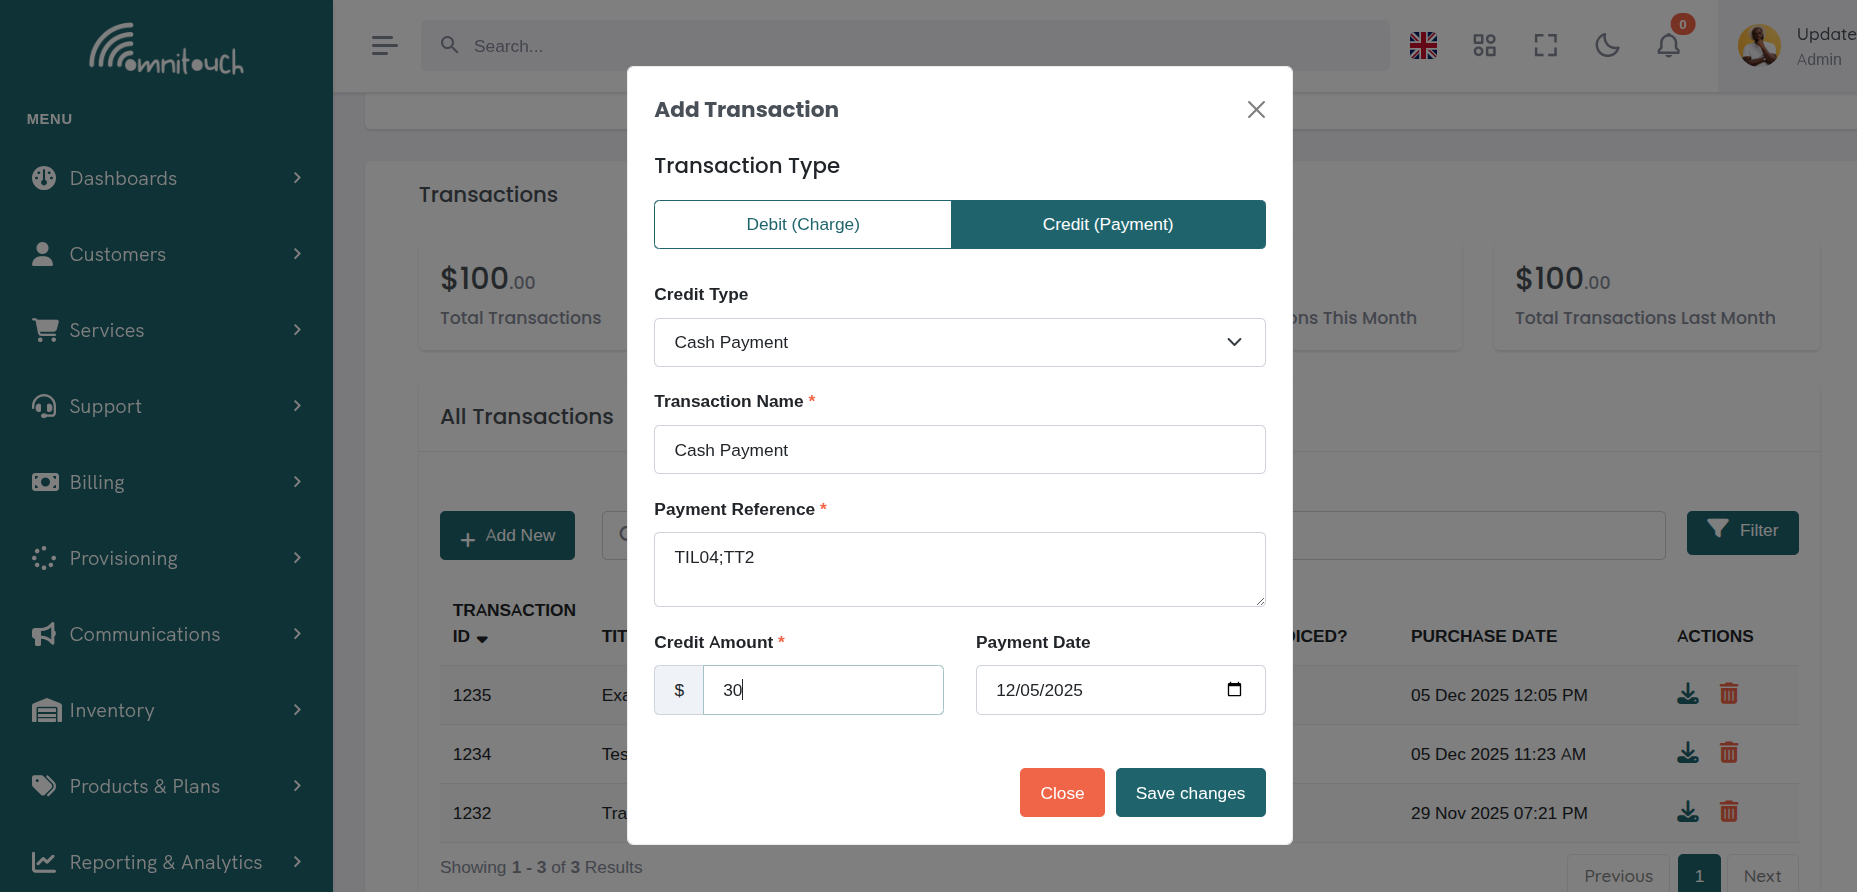Collapse sidebar with hamburger menu icon

click(384, 45)
